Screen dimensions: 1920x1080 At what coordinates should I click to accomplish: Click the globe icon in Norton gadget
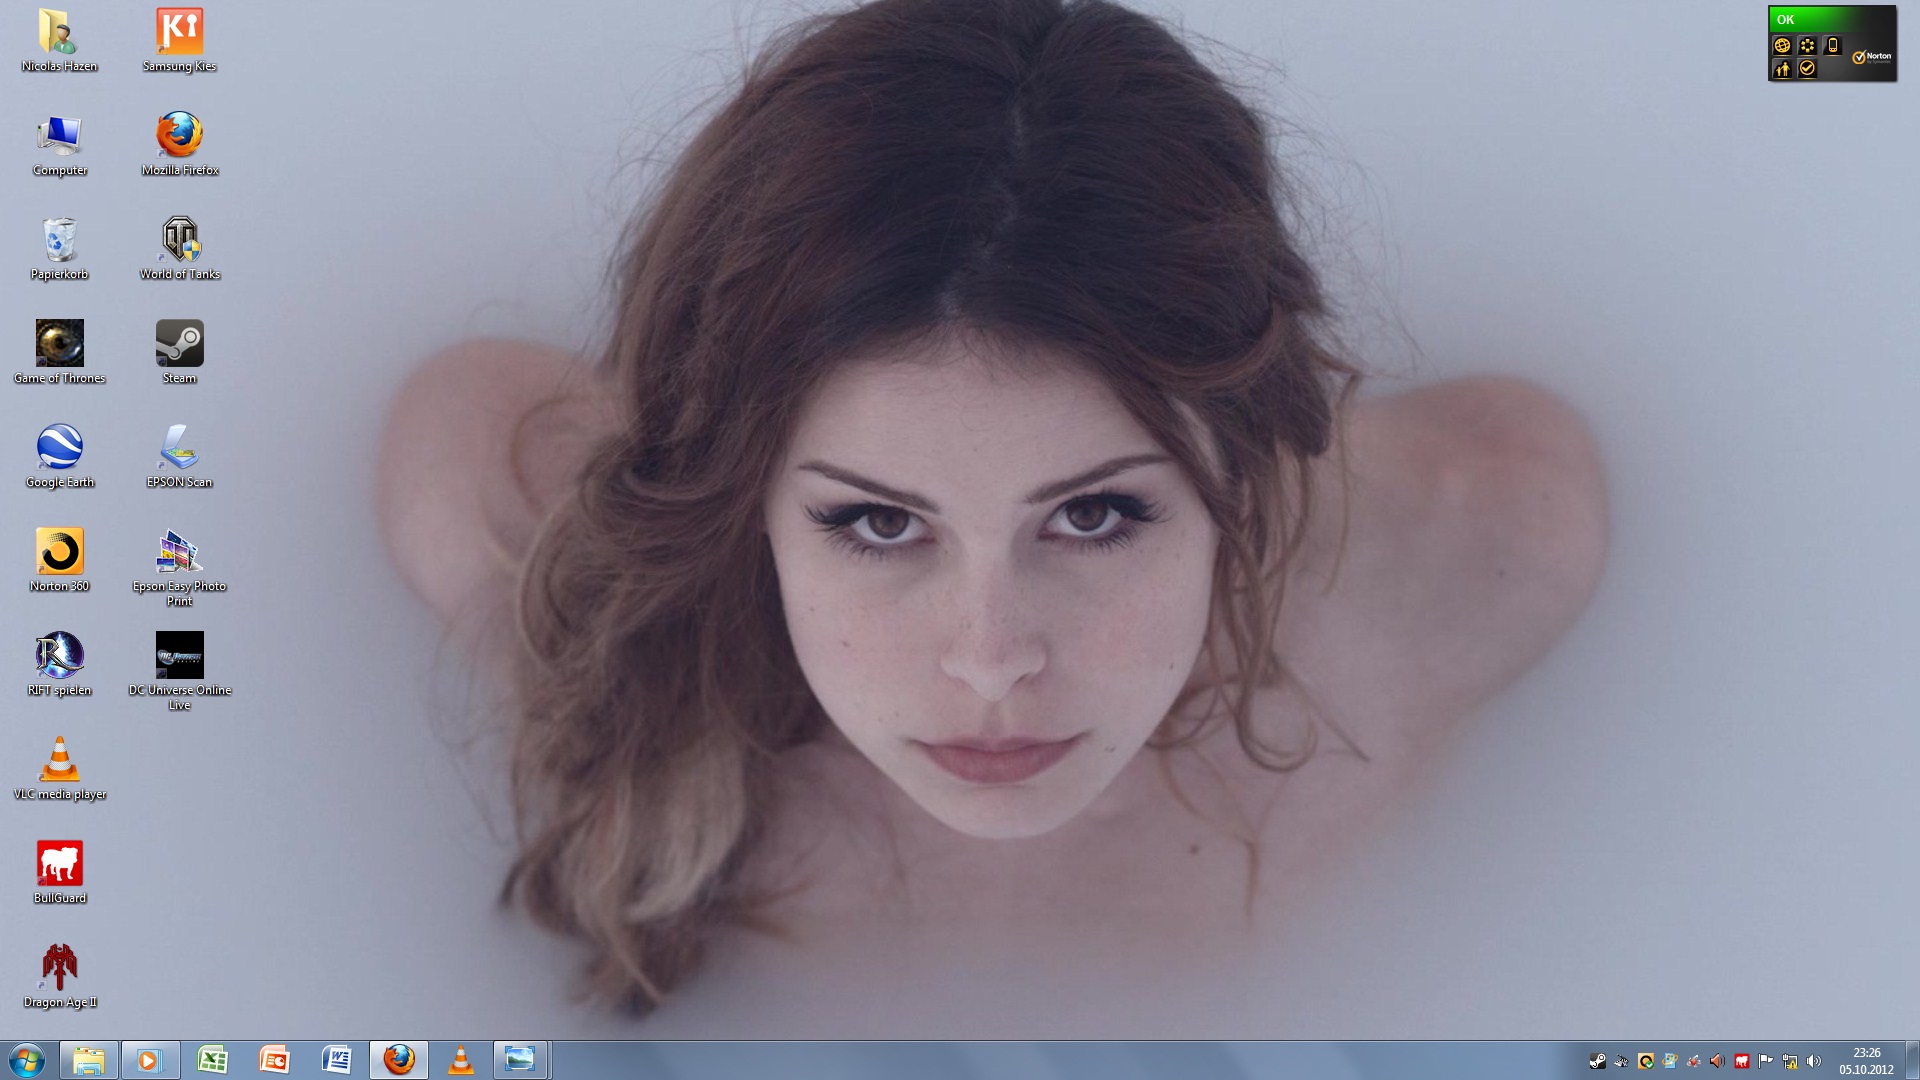click(x=1782, y=45)
